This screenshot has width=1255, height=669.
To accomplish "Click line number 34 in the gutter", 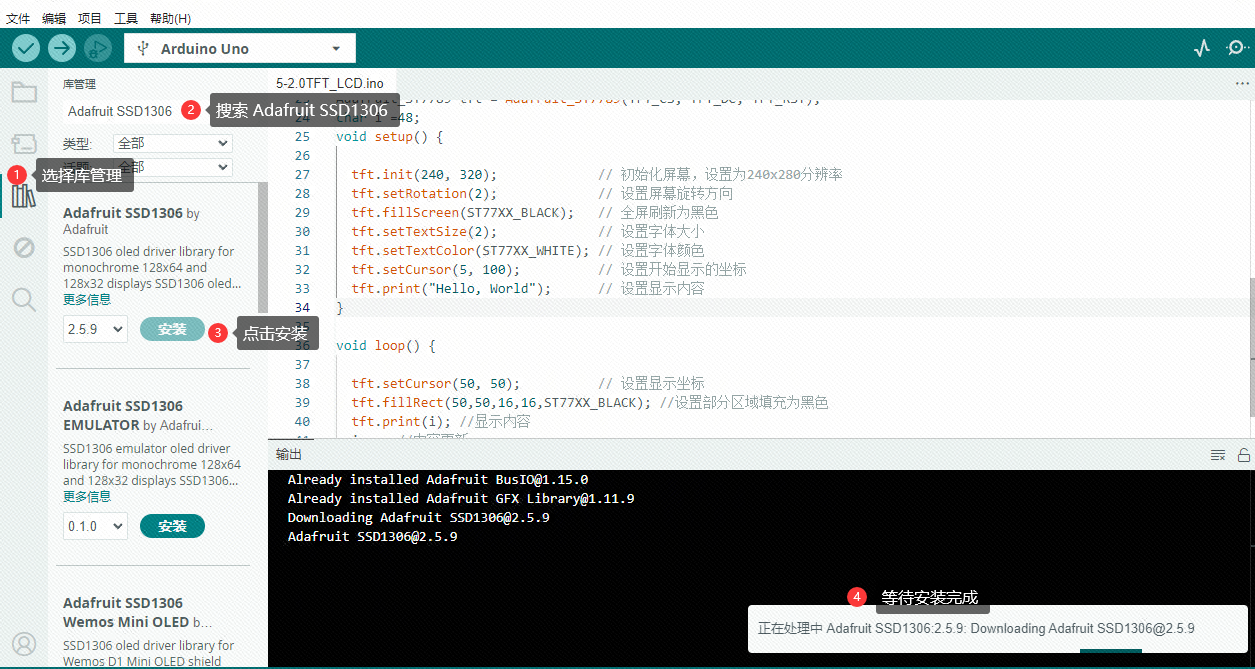I will click(x=302, y=307).
